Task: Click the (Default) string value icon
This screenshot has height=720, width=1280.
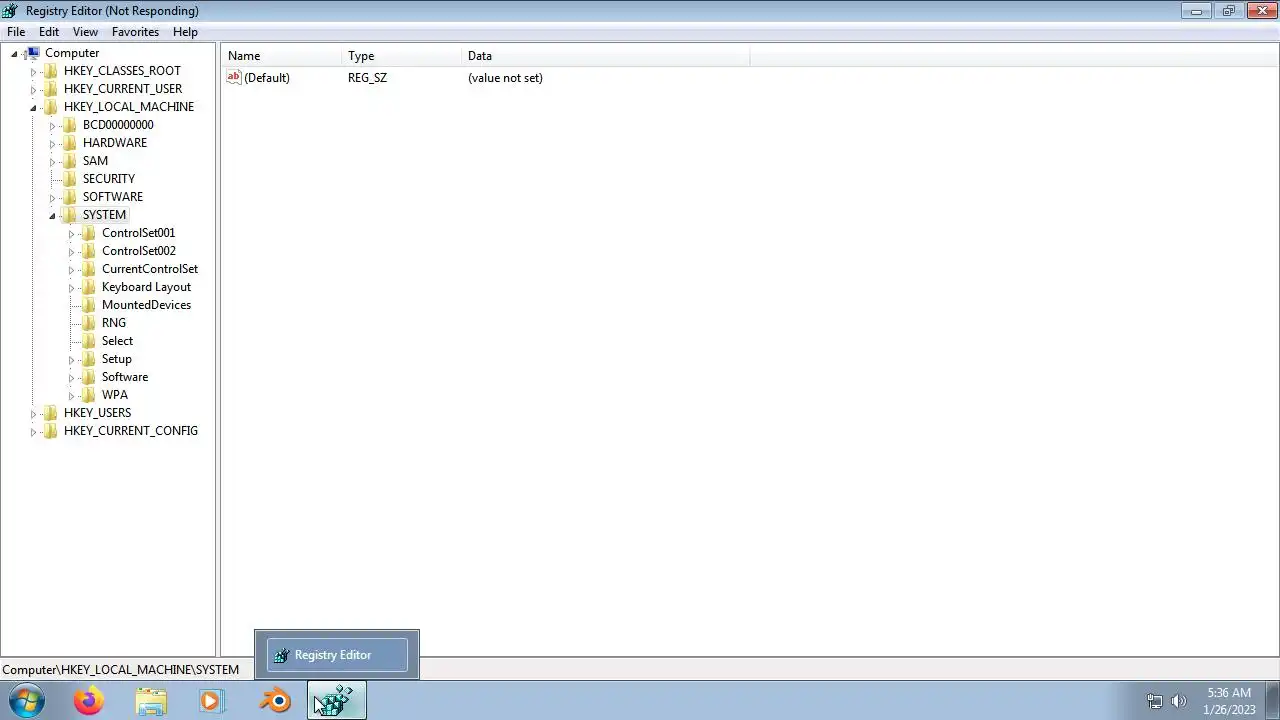Action: [x=234, y=77]
